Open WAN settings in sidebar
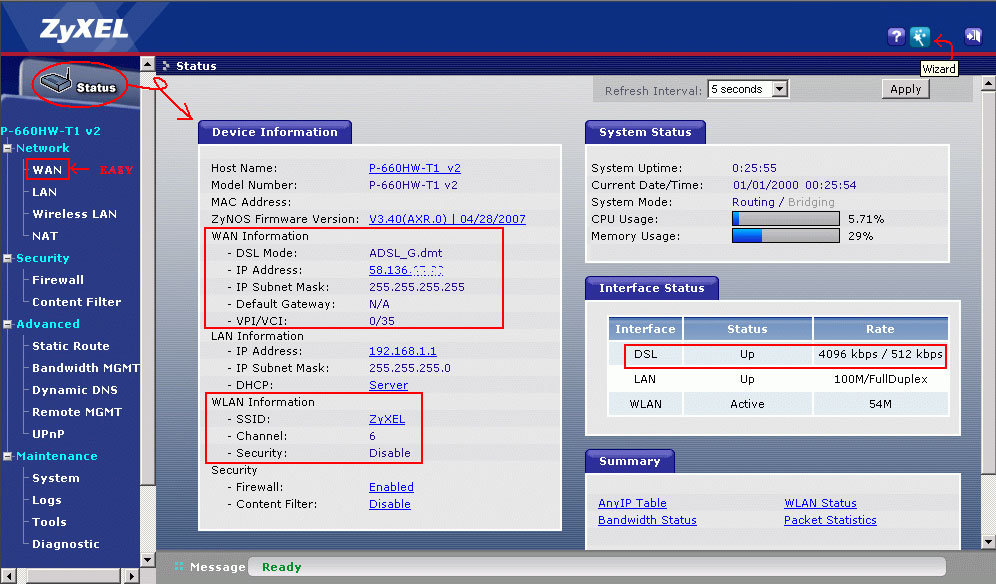Viewport: 996px width, 584px height. [x=47, y=170]
